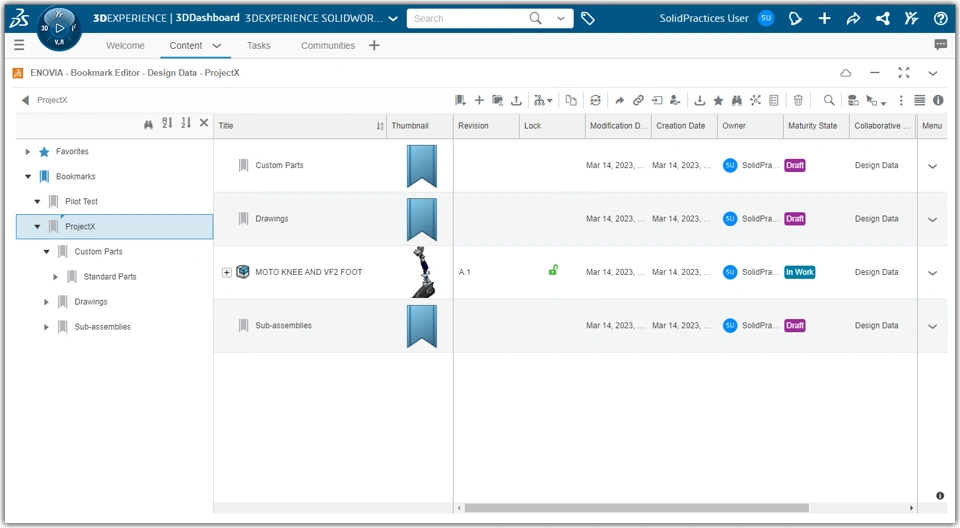The width and height of the screenshot is (960, 528).
Task: Open notifications bell icon in top bar
Action: pyautogui.click(x=795, y=18)
